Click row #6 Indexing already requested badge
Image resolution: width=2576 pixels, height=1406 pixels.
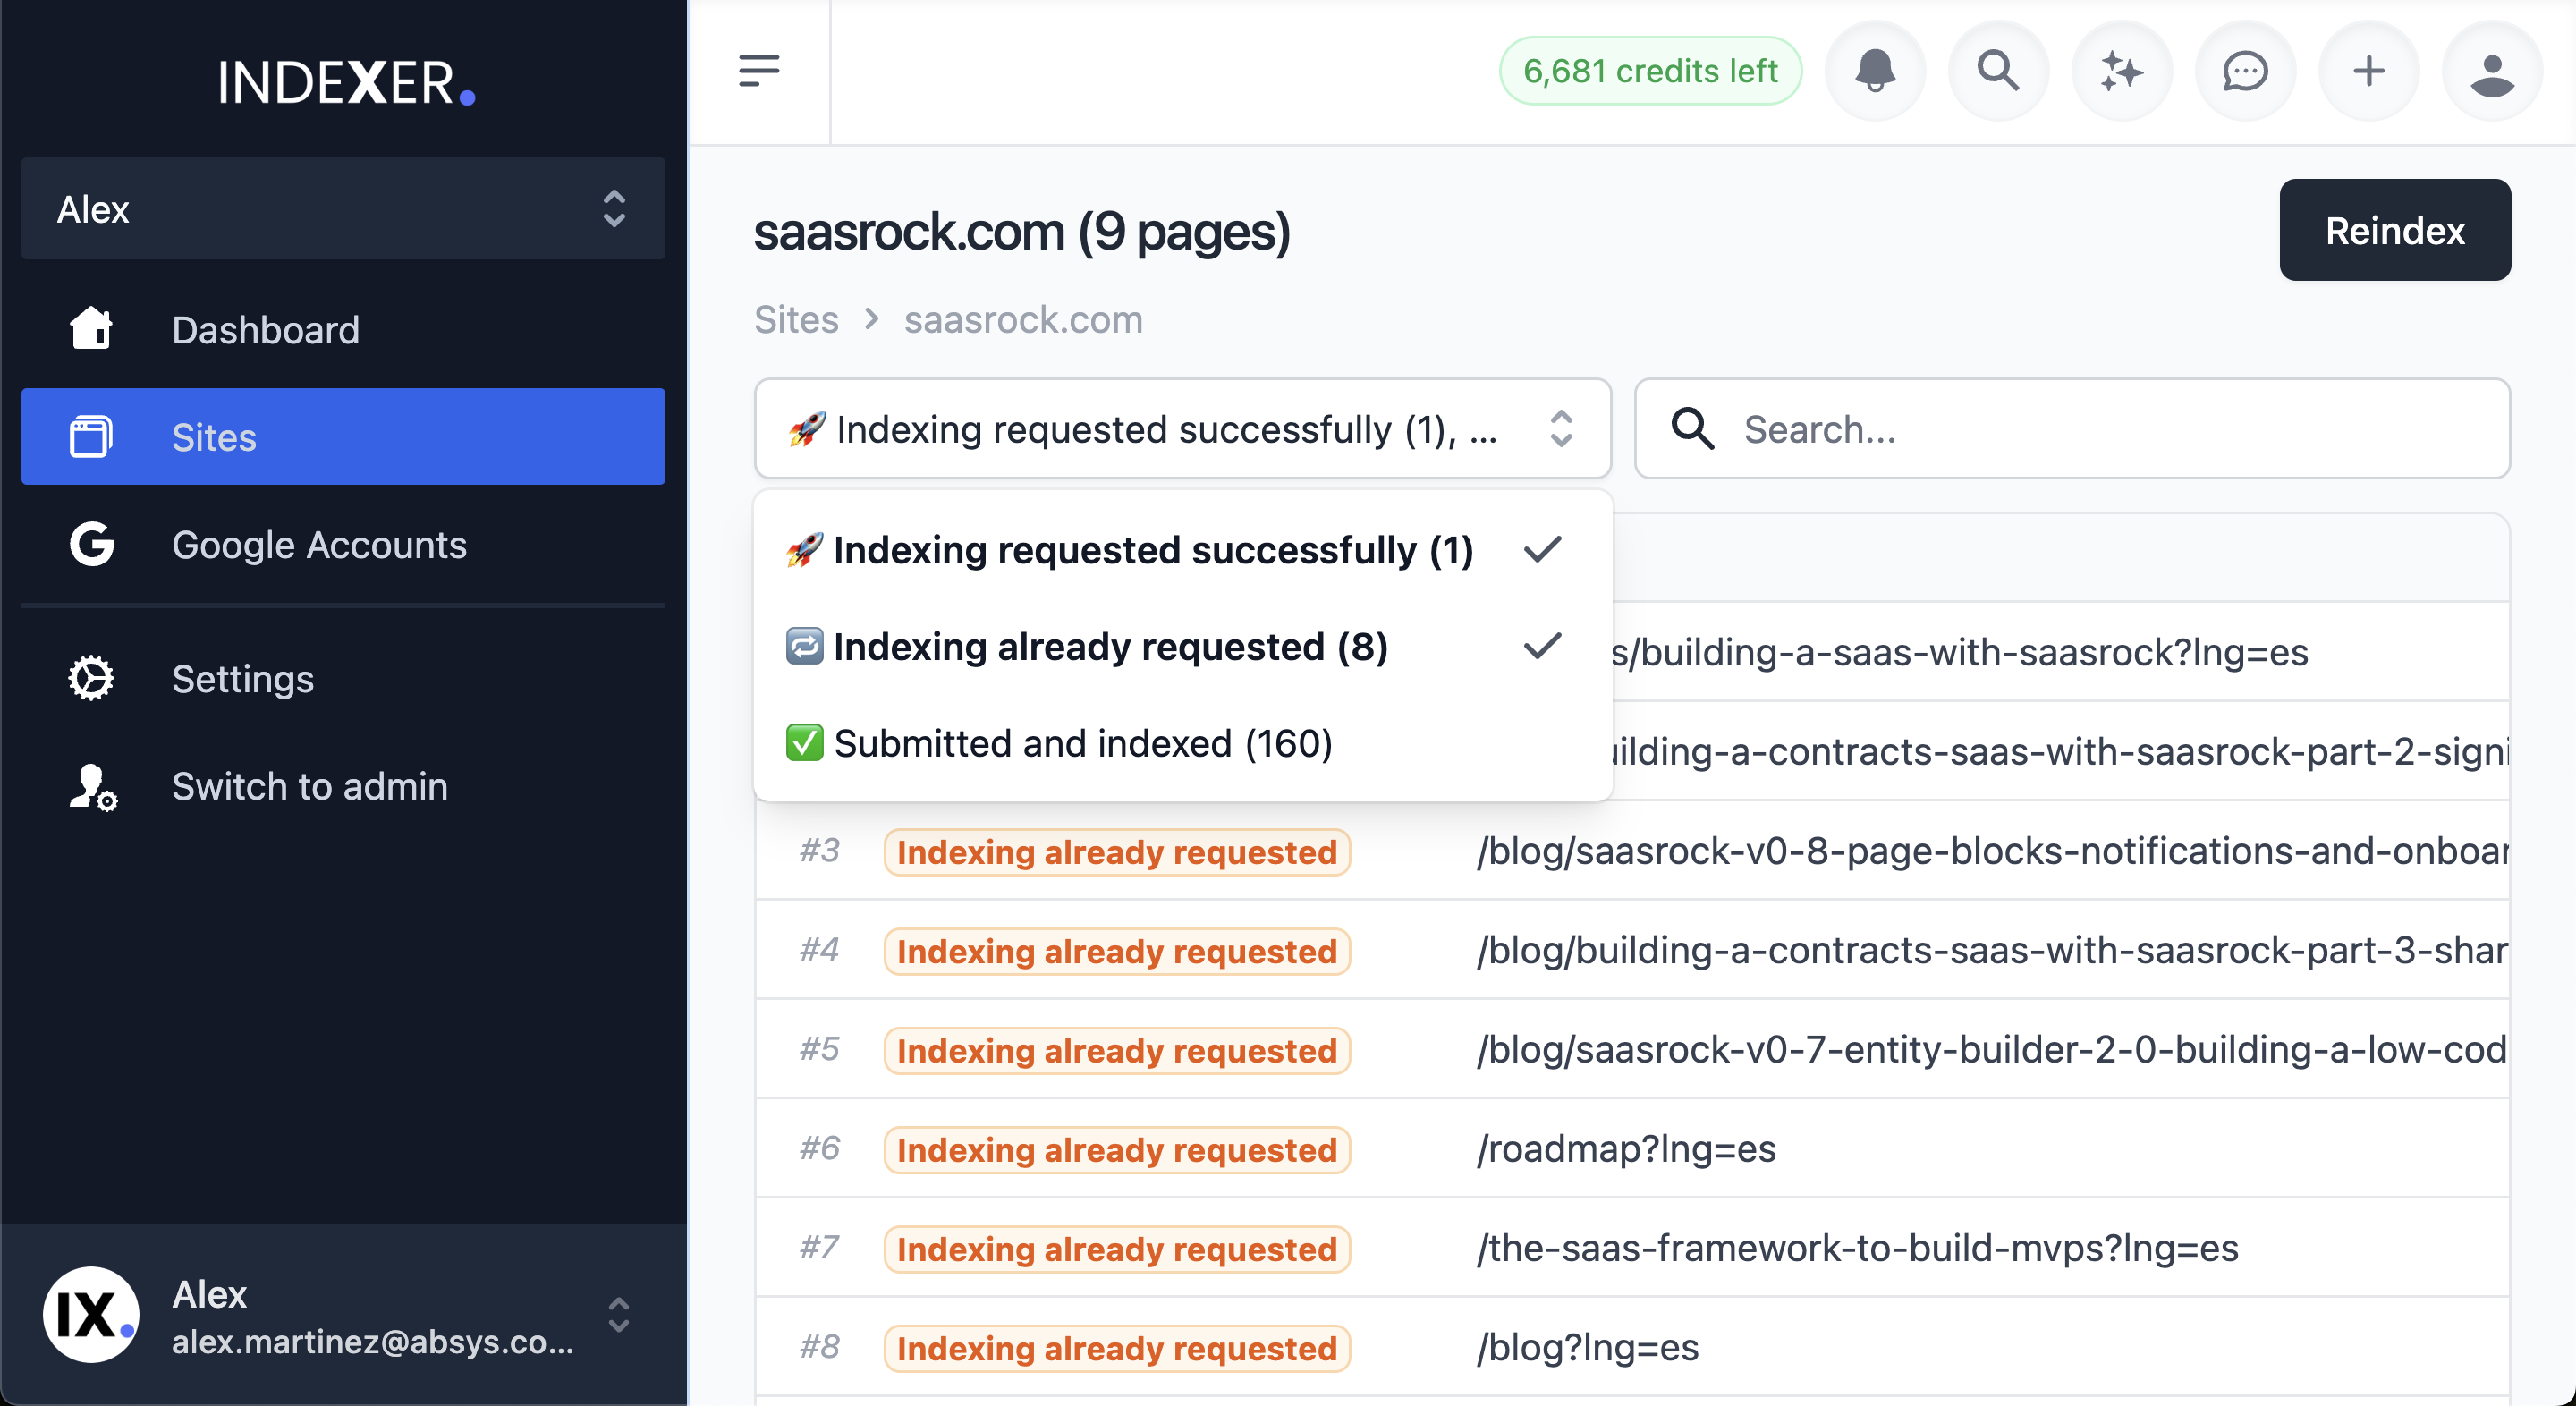click(1117, 1150)
